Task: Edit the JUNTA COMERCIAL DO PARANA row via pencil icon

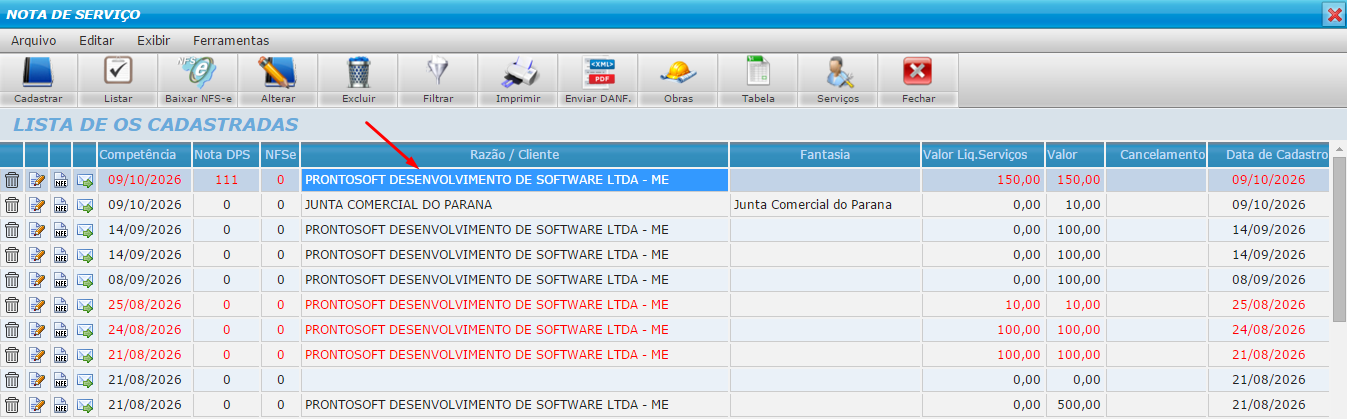Action: point(37,205)
